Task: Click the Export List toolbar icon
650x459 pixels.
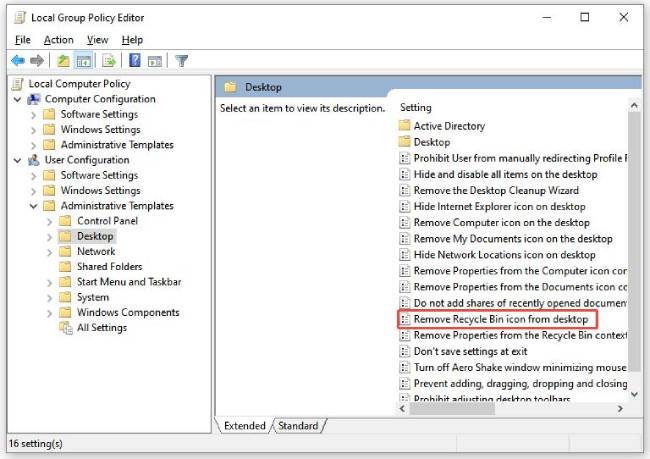Action: click(x=109, y=61)
